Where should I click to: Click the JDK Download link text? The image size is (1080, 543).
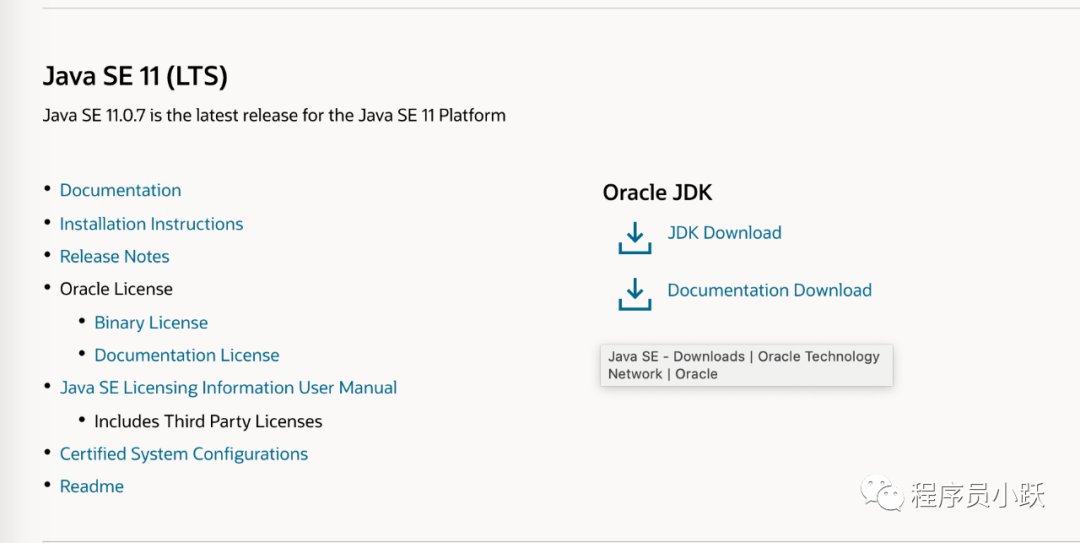(x=724, y=233)
